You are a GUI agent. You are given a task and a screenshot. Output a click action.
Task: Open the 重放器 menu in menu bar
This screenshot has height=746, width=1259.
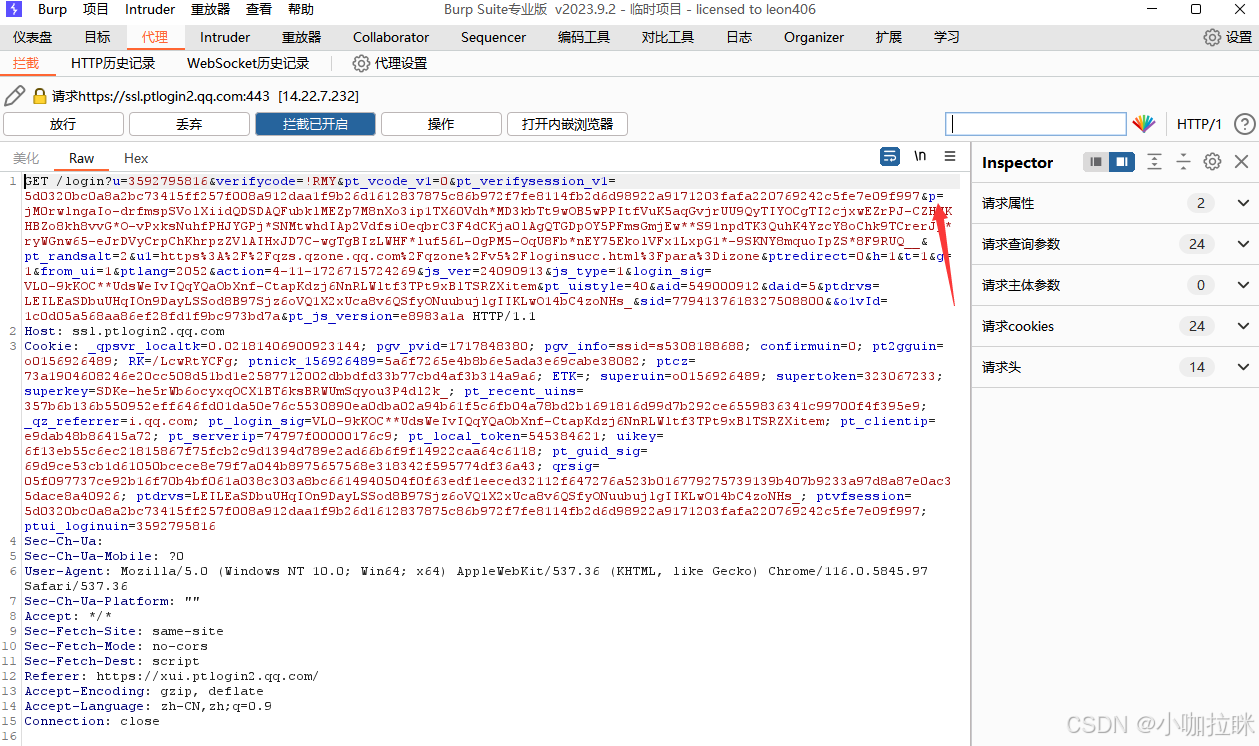tap(210, 9)
